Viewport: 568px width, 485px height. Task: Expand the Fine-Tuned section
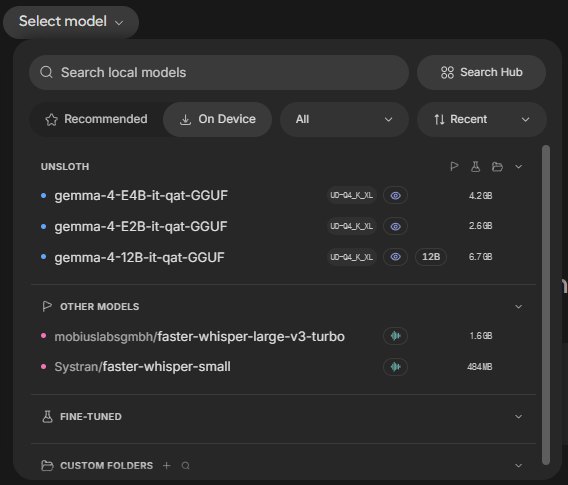click(519, 417)
